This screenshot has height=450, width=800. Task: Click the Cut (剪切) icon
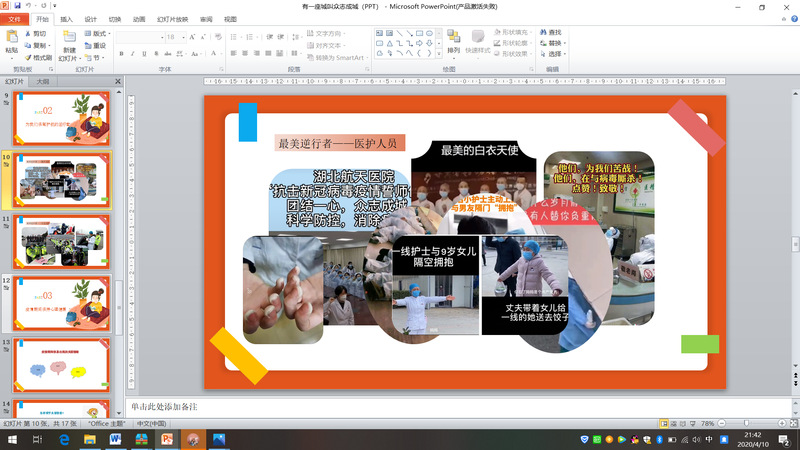point(39,33)
